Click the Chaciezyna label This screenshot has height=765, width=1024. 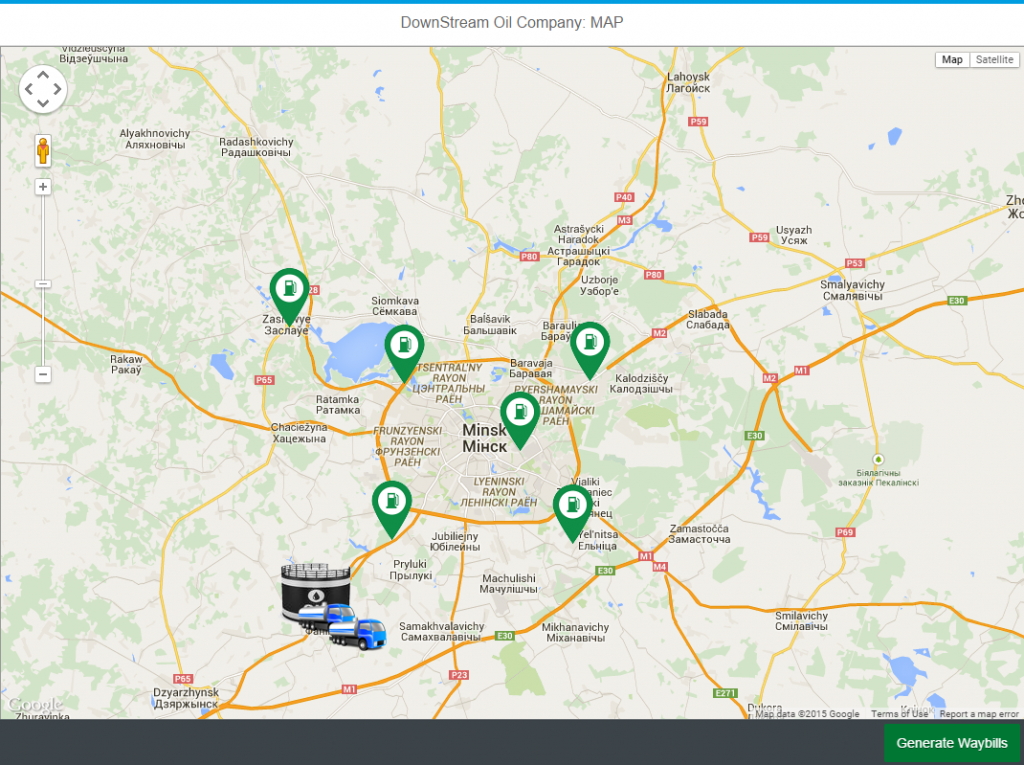(299, 432)
